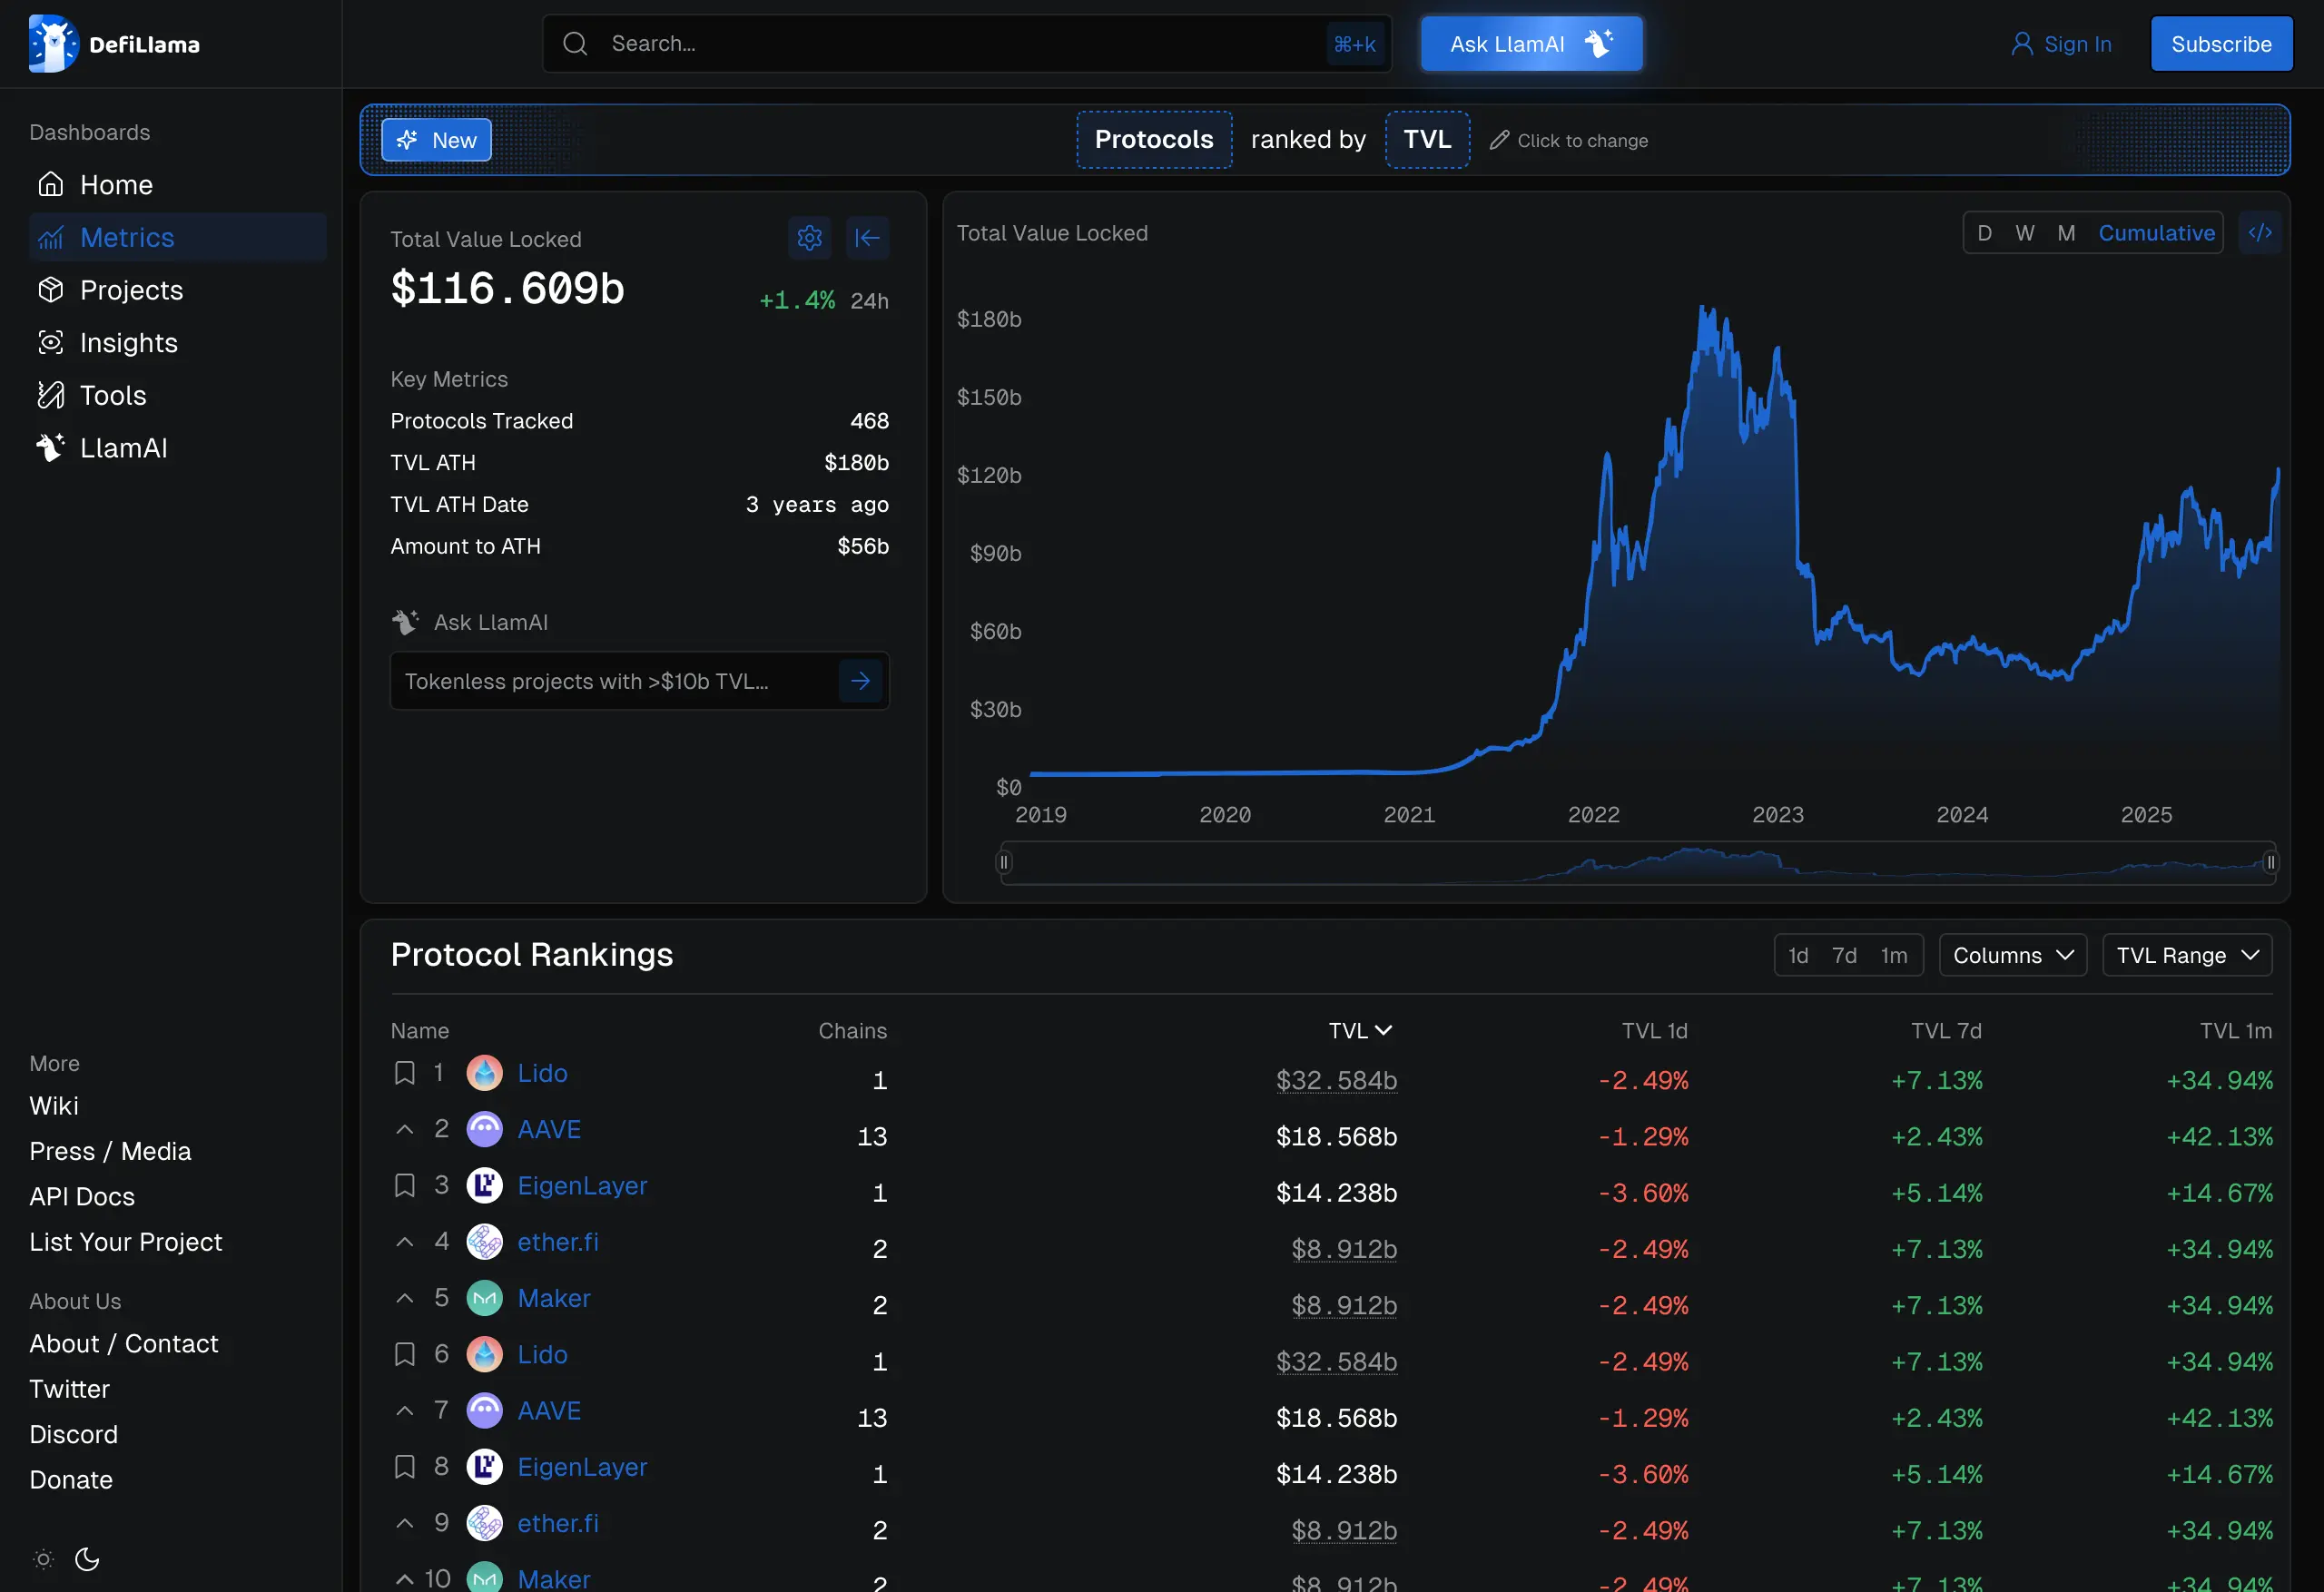The image size is (2324, 1592).
Task: Collapse the Total Value Locked card panel
Action: [867, 238]
